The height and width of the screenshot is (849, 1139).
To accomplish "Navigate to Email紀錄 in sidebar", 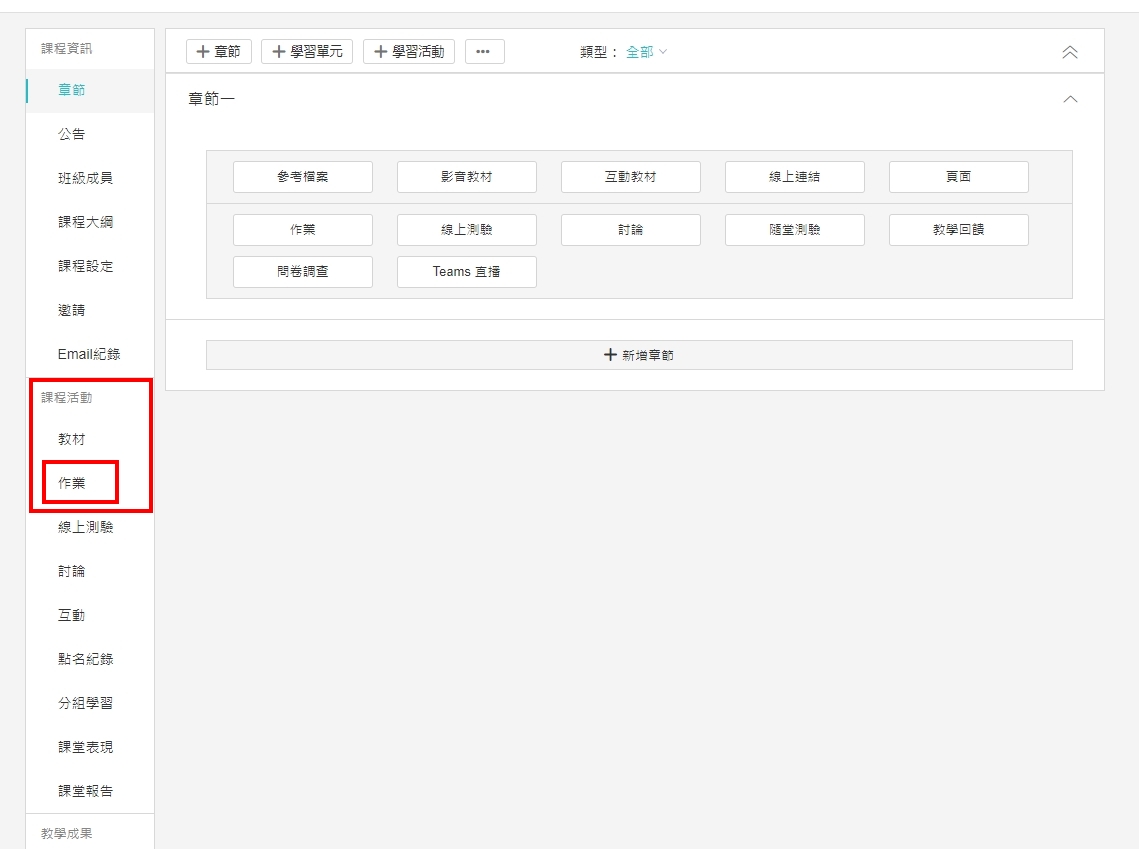I will [x=89, y=354].
